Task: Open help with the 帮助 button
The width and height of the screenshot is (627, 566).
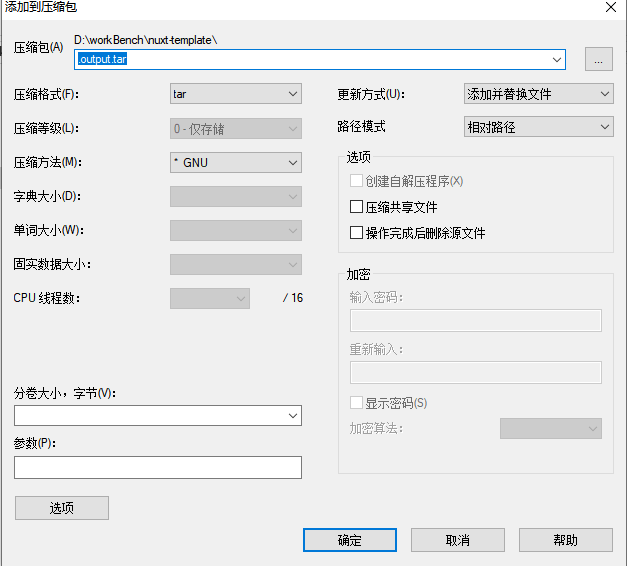Action: pos(565,540)
